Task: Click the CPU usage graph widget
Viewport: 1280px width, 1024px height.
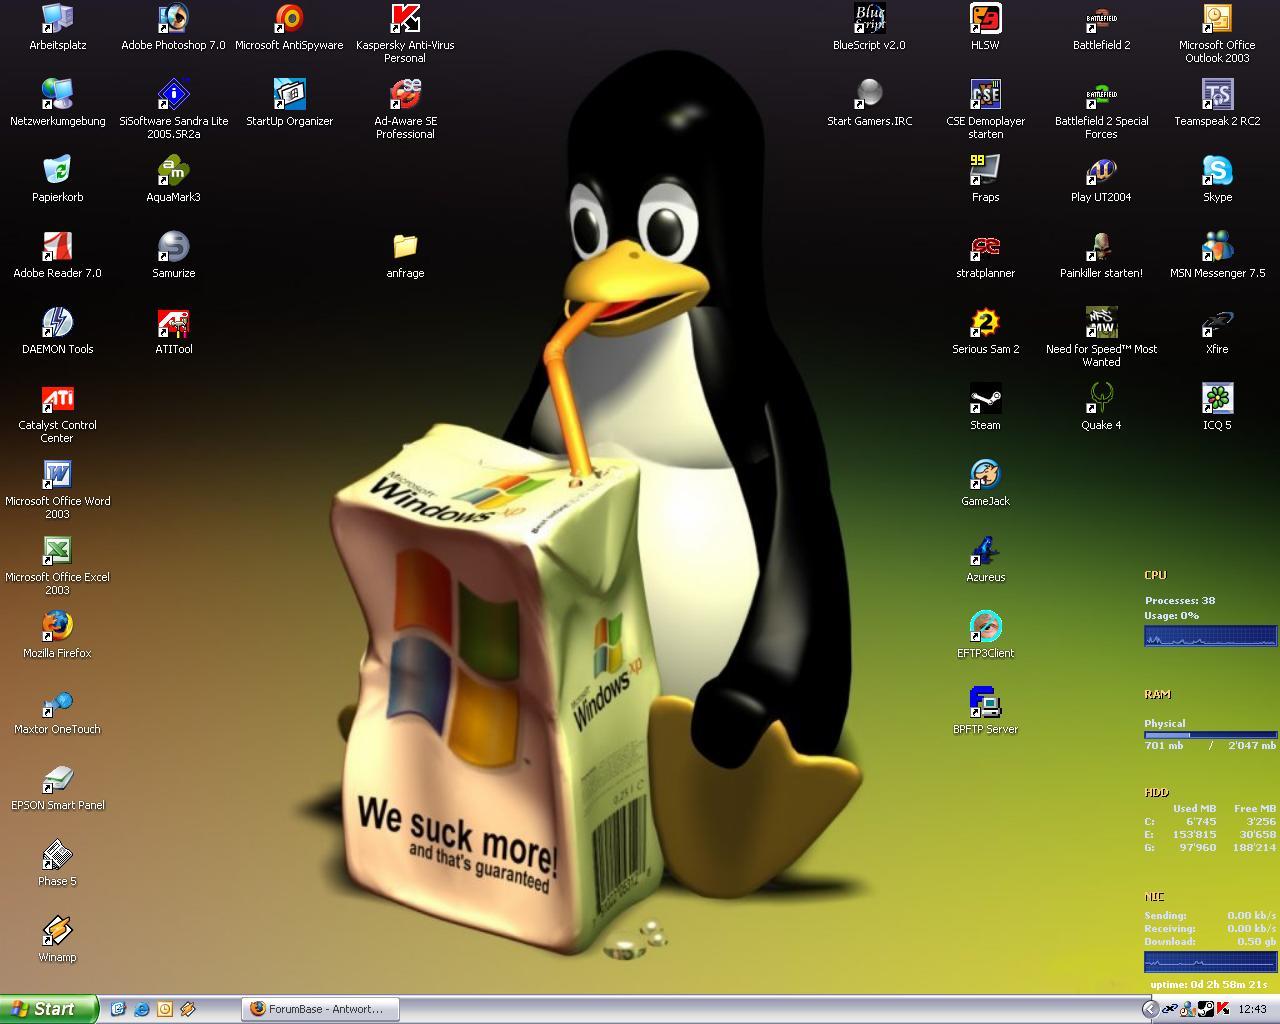Action: click(1210, 636)
